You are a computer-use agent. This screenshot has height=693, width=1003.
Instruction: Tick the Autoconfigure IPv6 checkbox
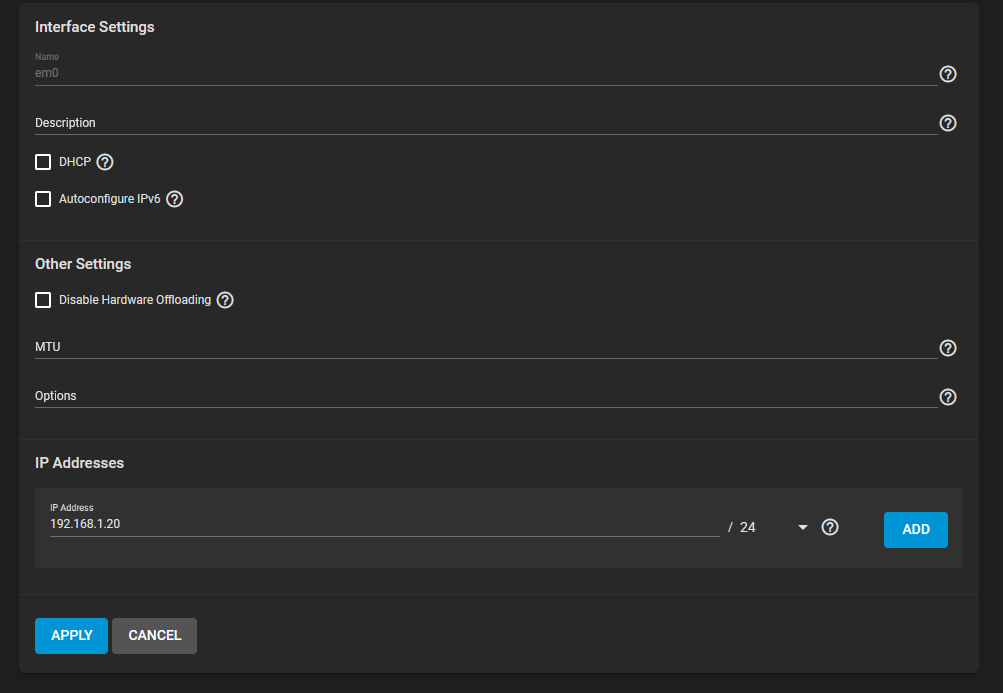(43, 199)
